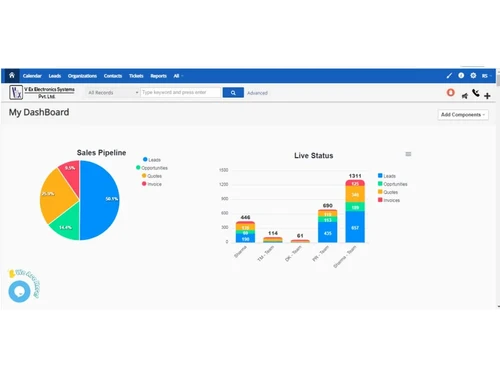Viewport: 500px width, 375px height.
Task: Open the Live Status chart hamburger menu
Action: (x=408, y=154)
